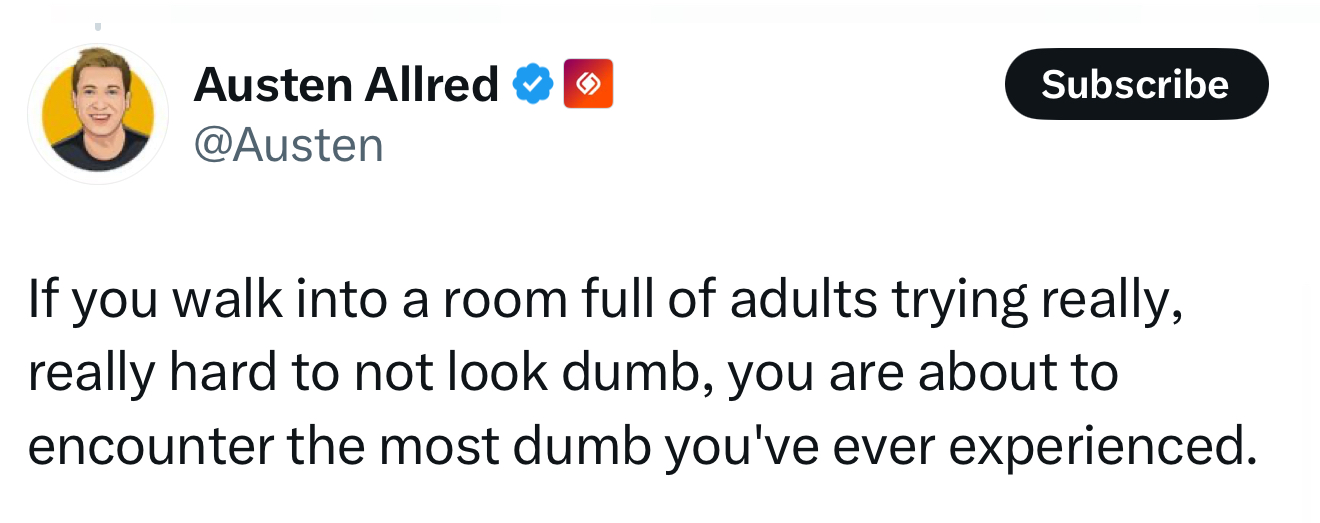This screenshot has width=1320, height=523.
Task: Click the word "look" in the tweet
Action: tap(475, 372)
